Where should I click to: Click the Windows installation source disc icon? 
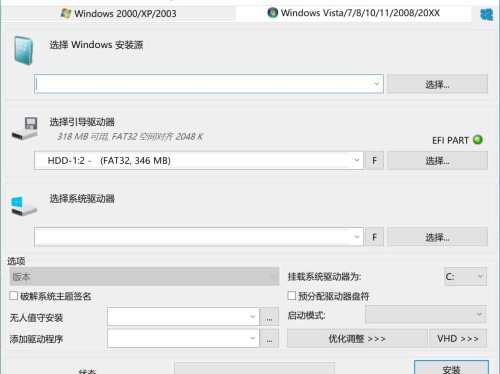point(23,50)
